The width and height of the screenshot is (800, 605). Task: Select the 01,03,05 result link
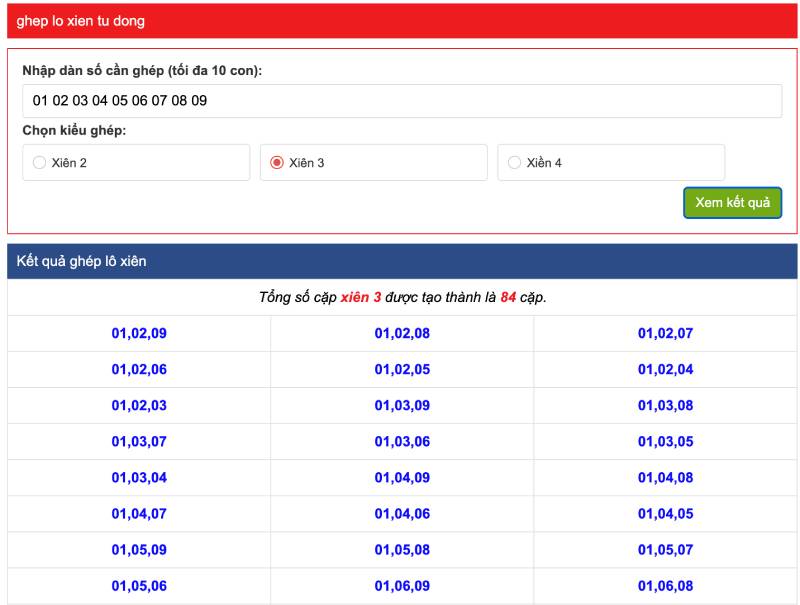click(x=665, y=442)
